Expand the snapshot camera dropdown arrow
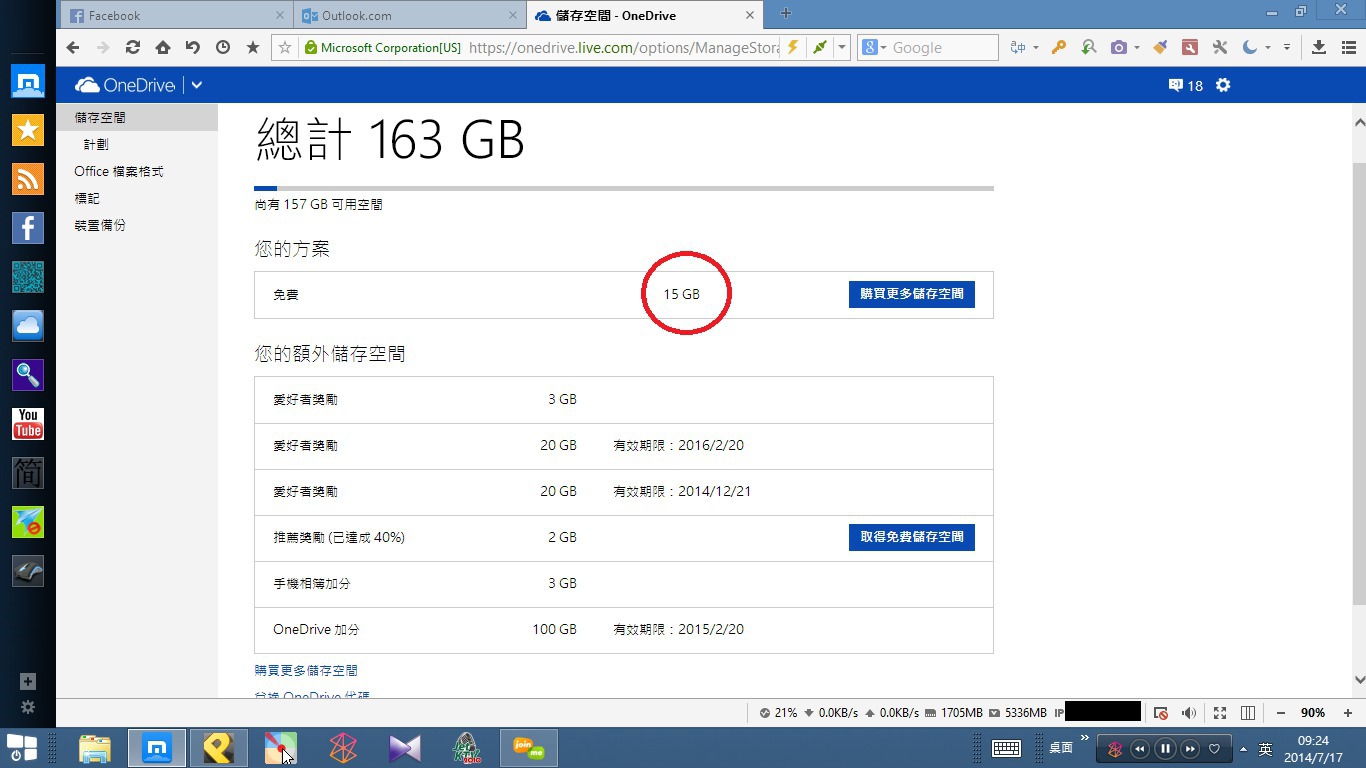The width and height of the screenshot is (1366, 768). pos(1136,47)
